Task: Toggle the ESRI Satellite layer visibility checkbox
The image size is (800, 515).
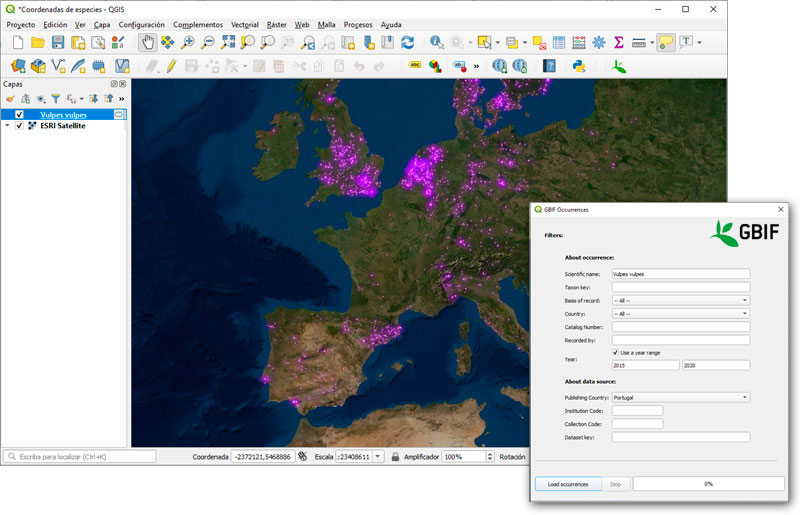Action: [19, 126]
